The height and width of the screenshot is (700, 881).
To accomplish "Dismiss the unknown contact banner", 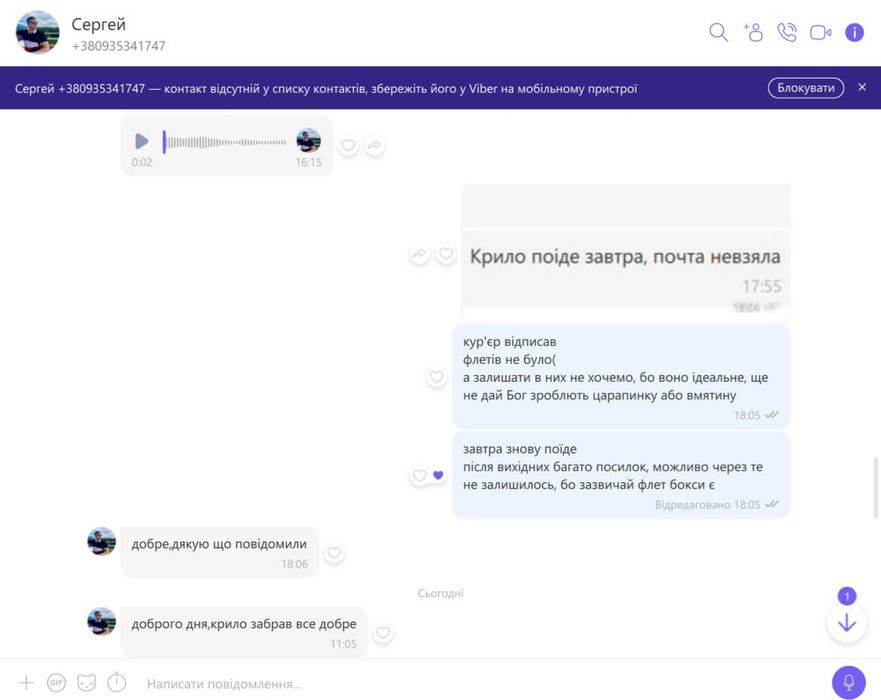I will 862,87.
